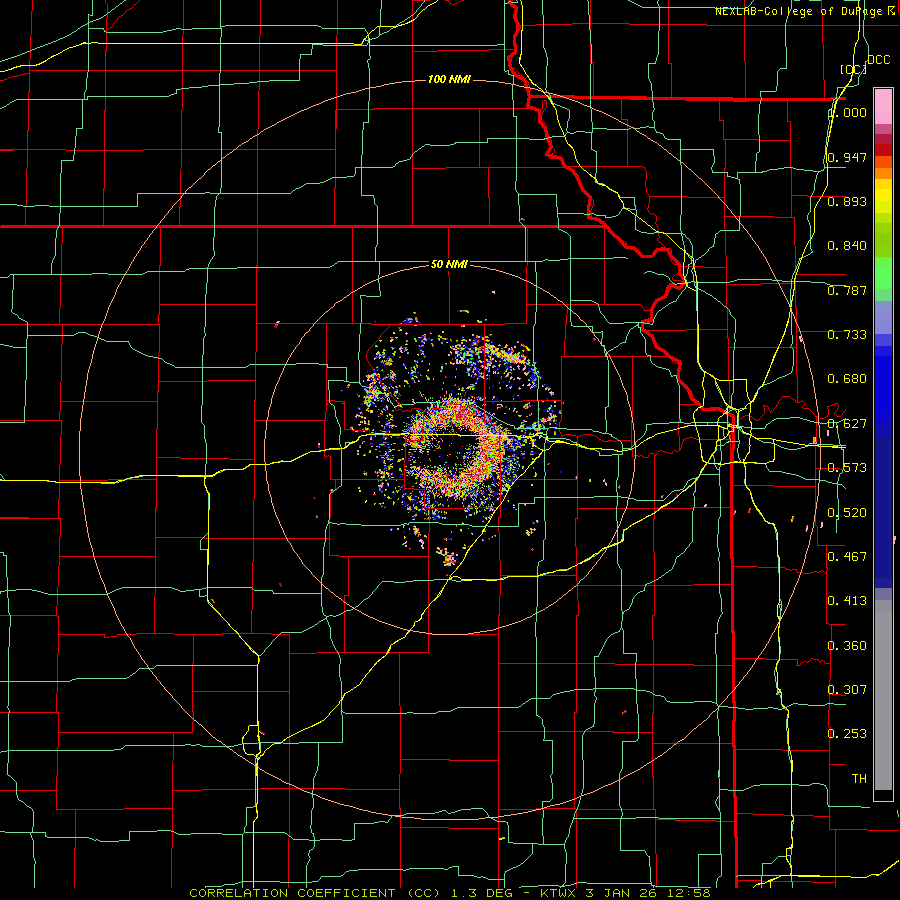Click the 'CORRELATION COEFFICIENT (CC)' product title
This screenshot has width=900, height=900.
tap(313, 893)
